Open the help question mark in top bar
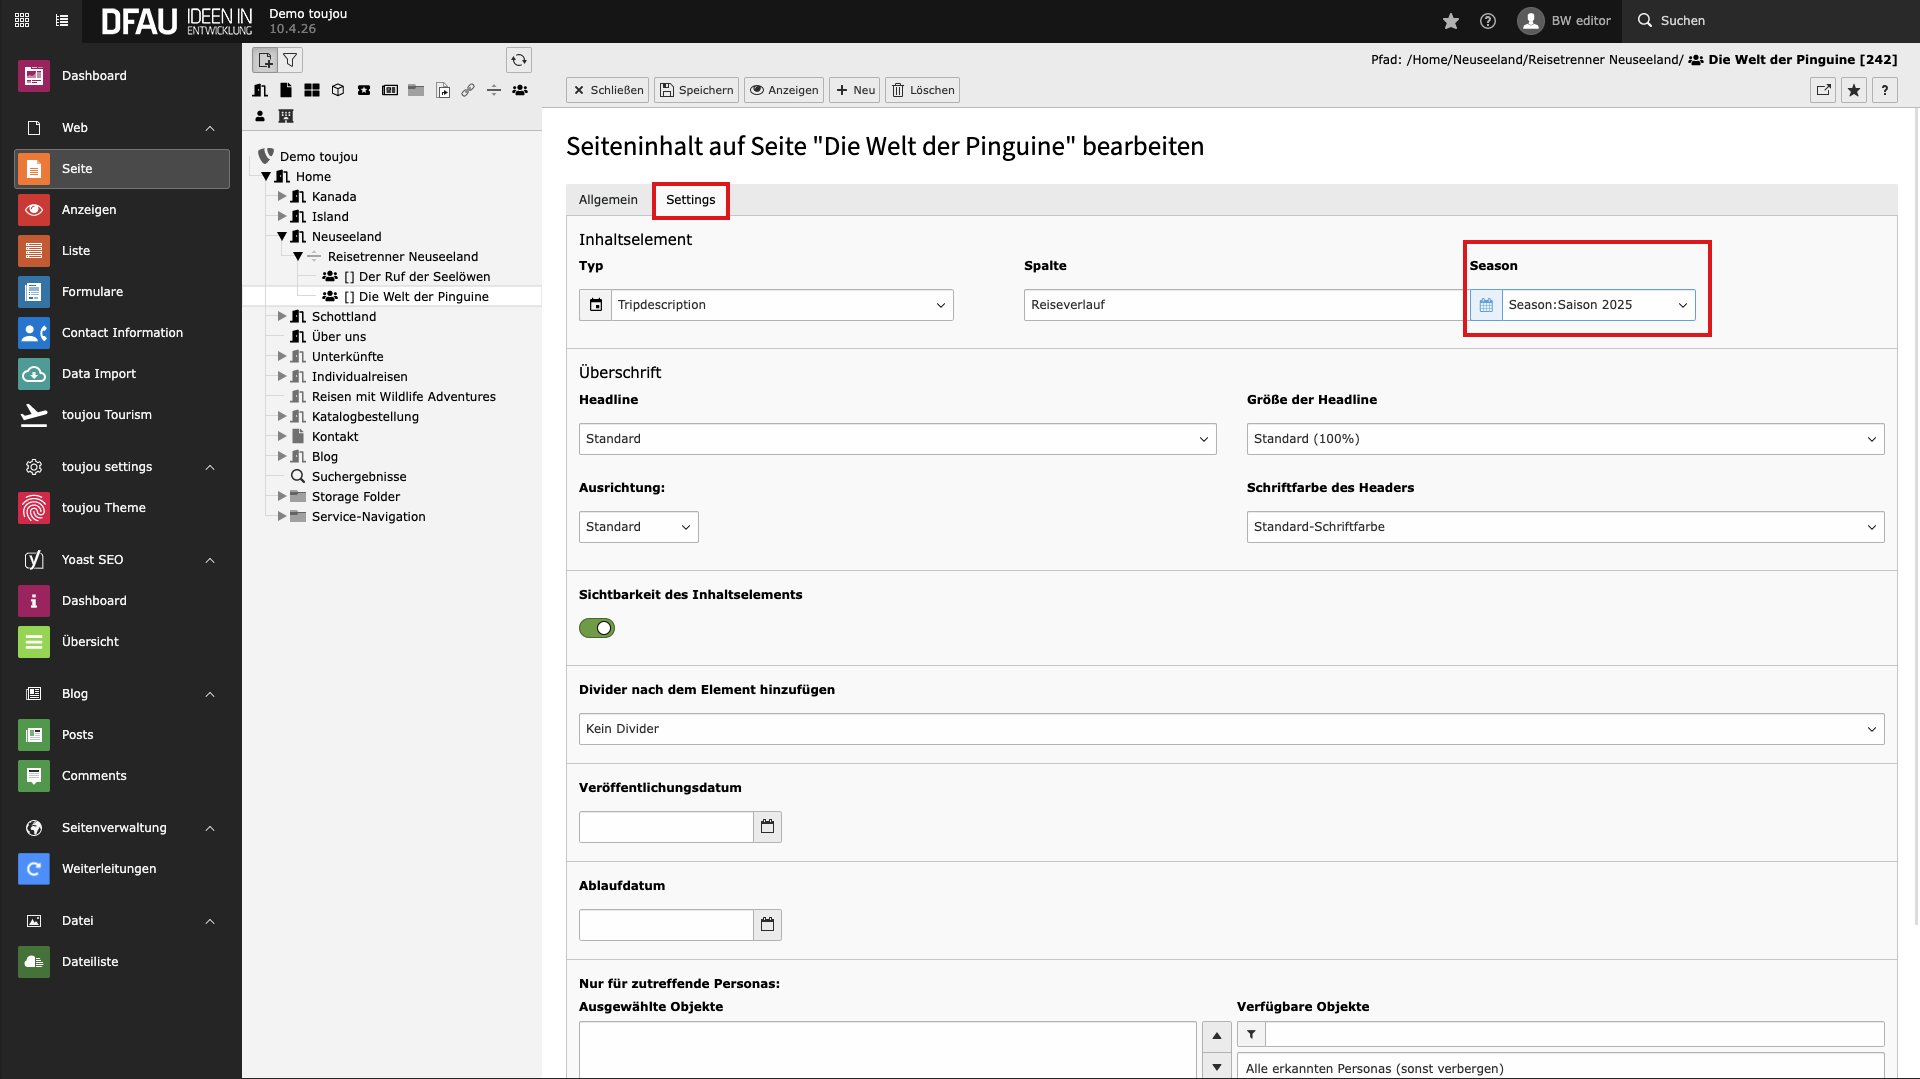1920x1079 pixels. 1488,21
